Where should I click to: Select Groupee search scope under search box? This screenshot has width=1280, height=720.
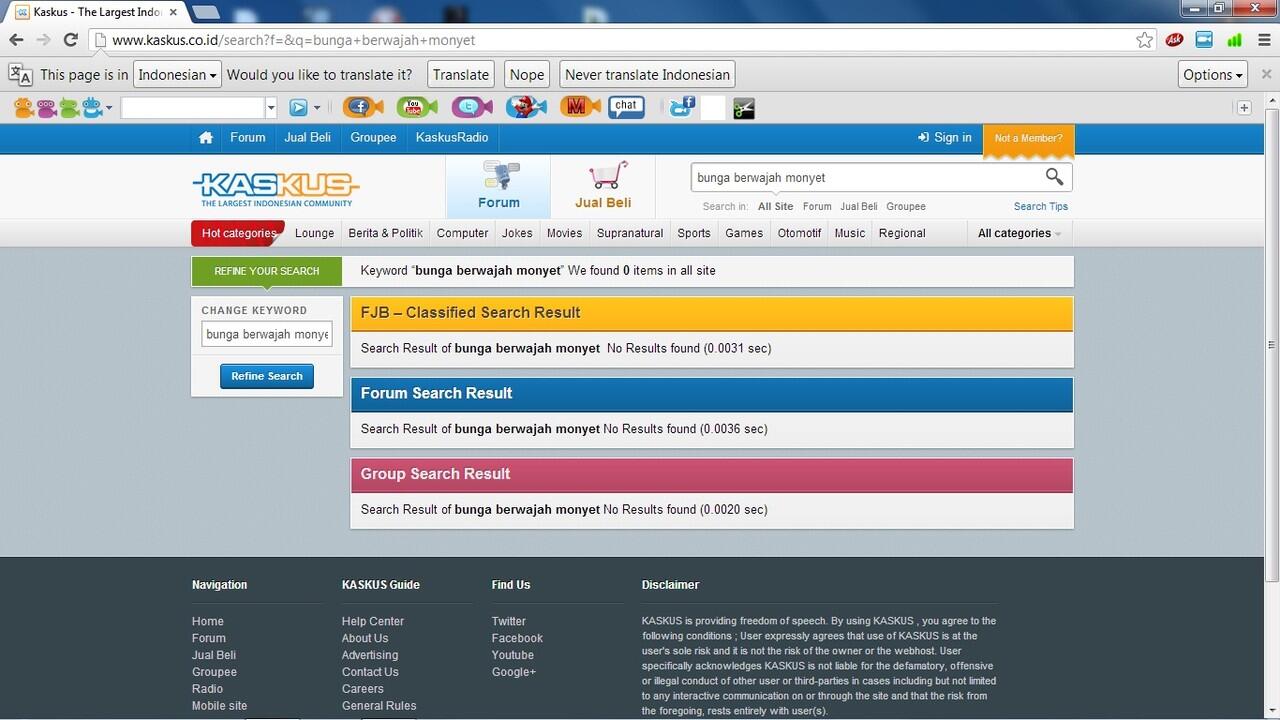pos(906,206)
